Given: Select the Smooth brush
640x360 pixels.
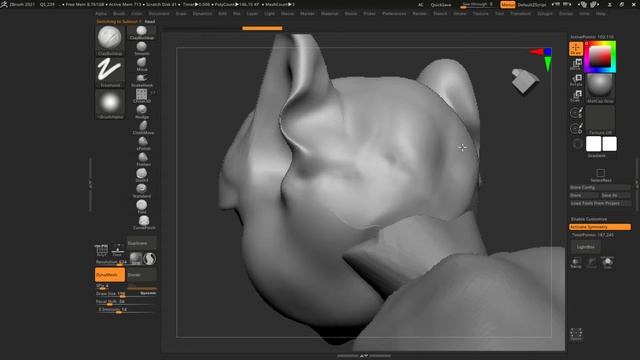Looking at the screenshot, I should pyautogui.click(x=142, y=49).
